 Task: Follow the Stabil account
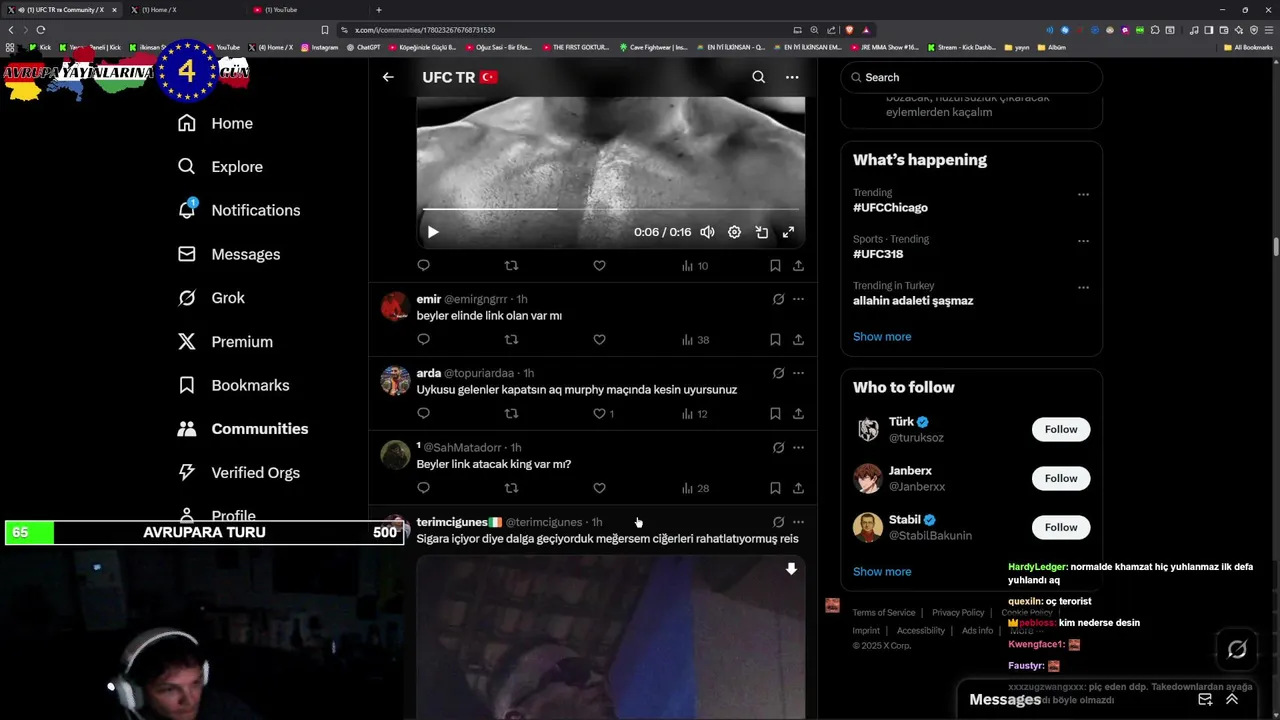click(1061, 527)
